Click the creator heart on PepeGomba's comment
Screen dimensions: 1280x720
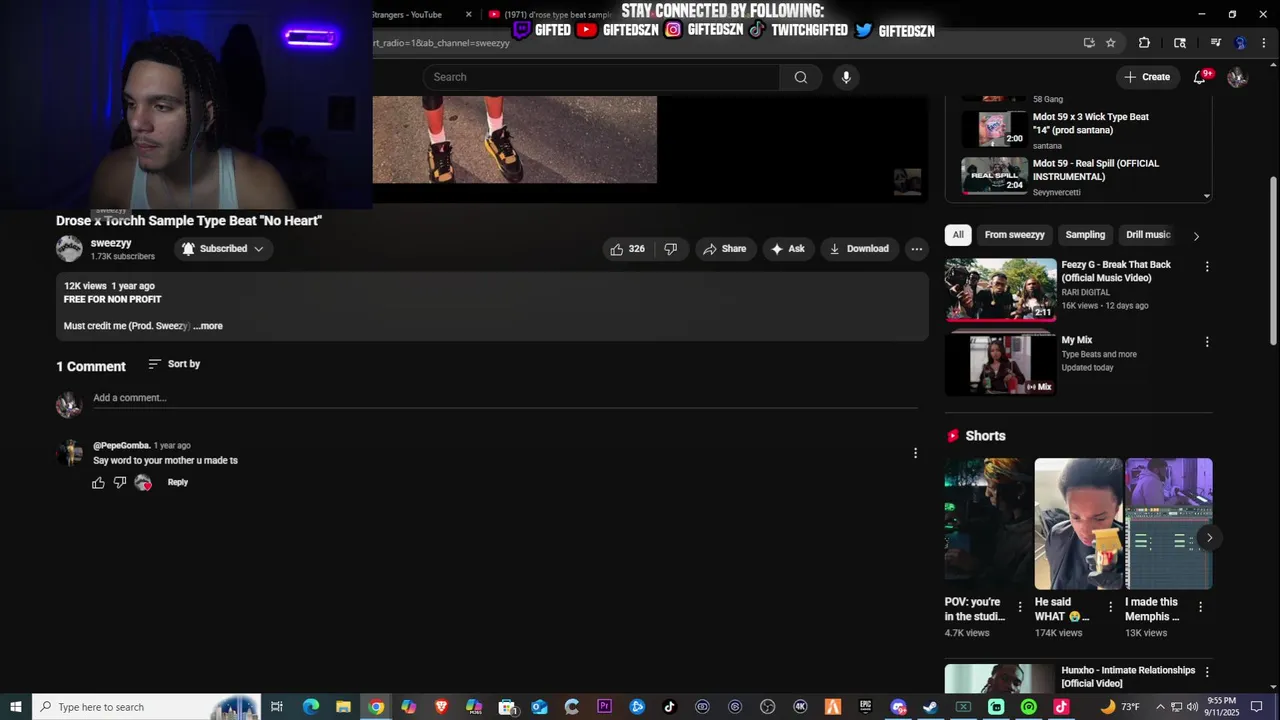(143, 483)
